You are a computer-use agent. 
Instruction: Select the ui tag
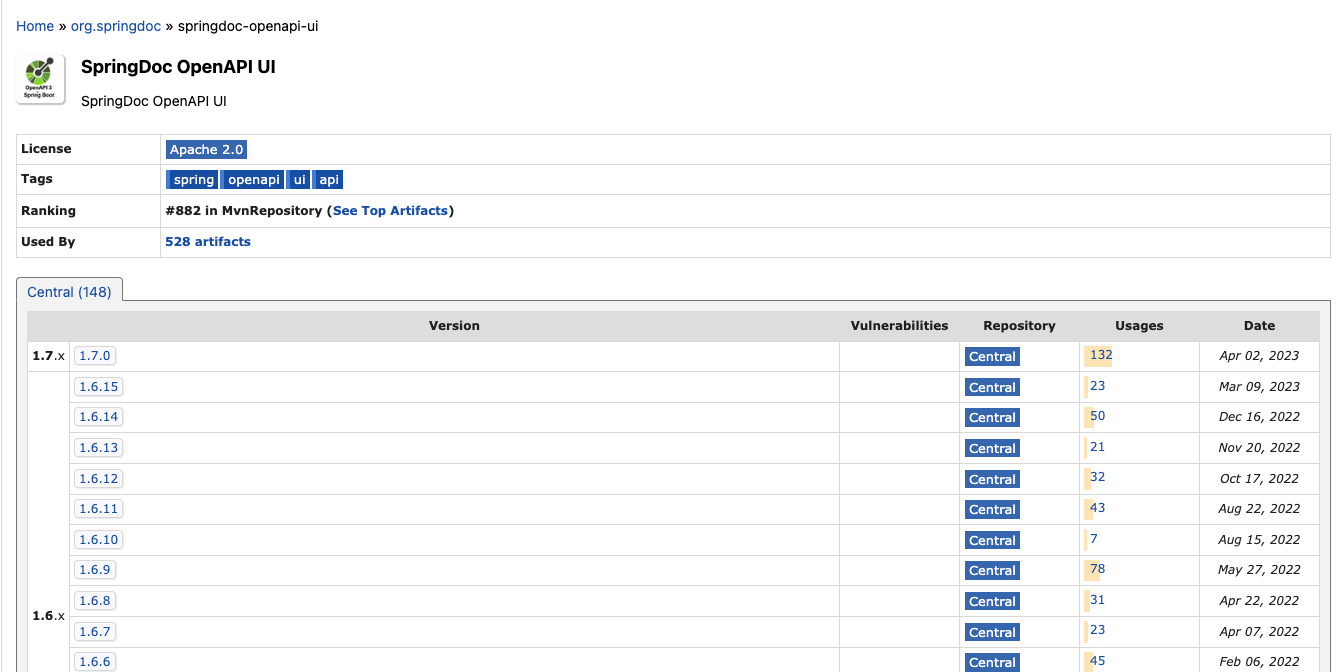point(299,180)
